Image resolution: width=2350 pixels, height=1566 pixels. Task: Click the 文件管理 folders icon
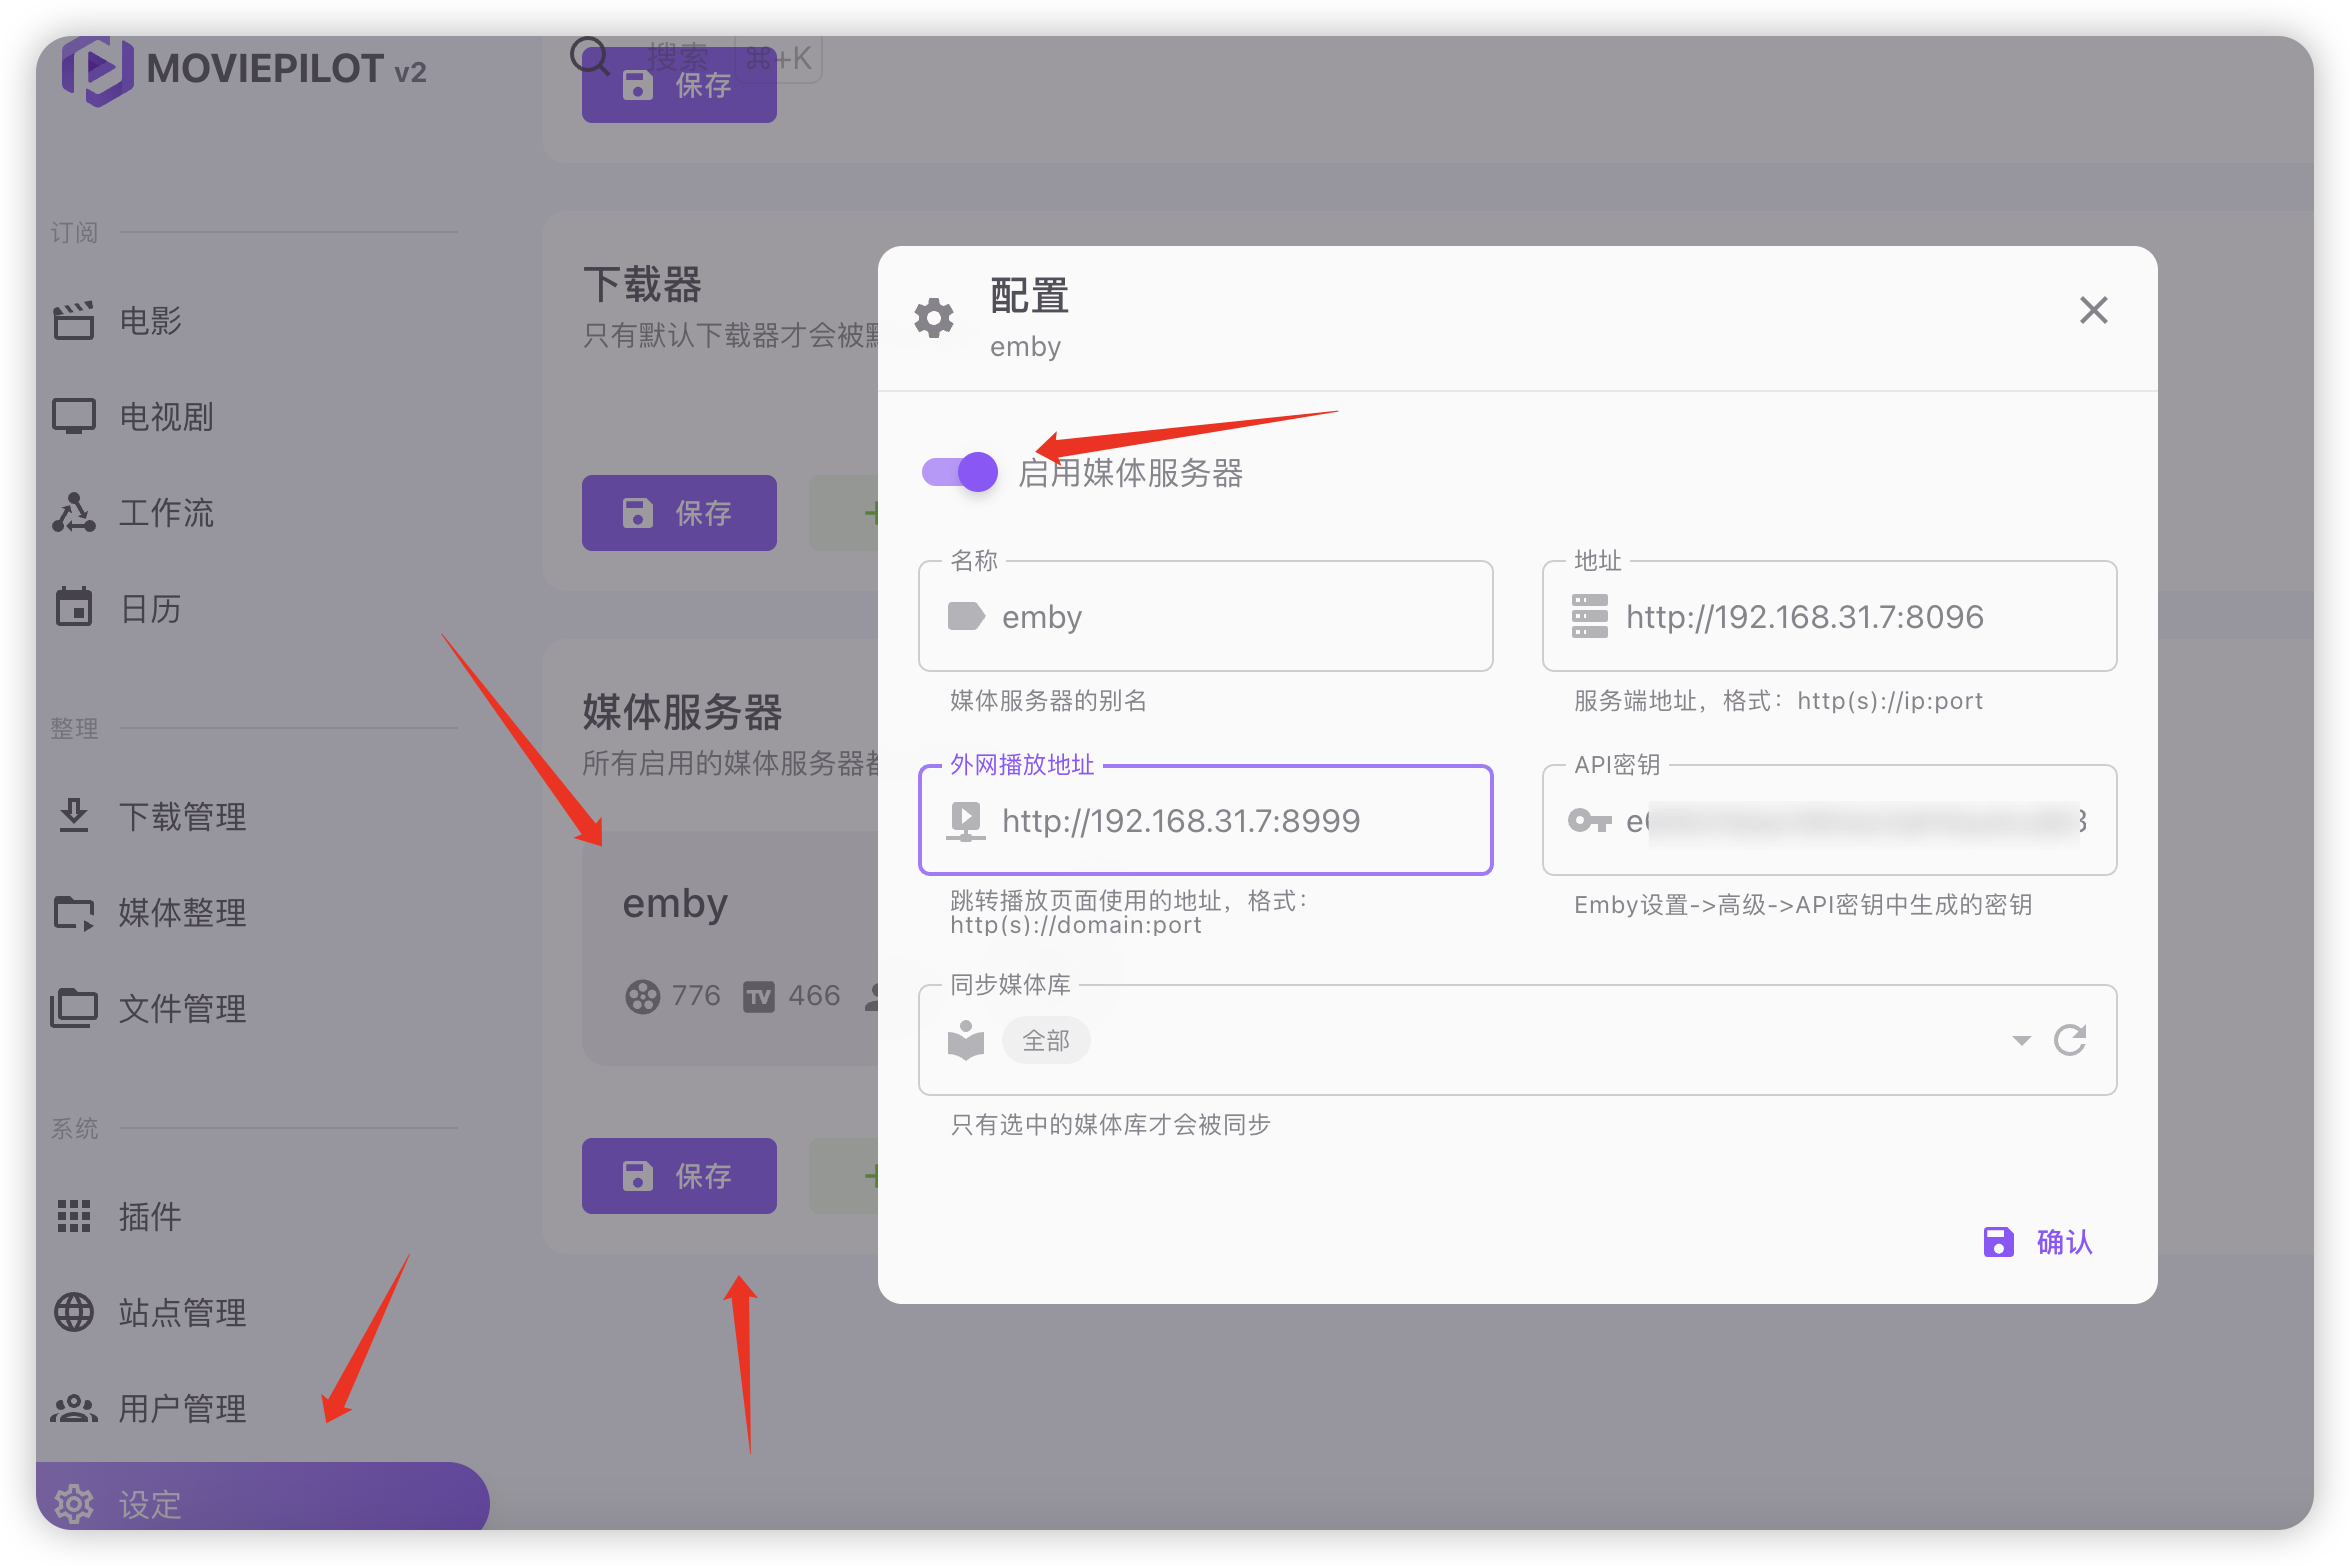tap(74, 1009)
